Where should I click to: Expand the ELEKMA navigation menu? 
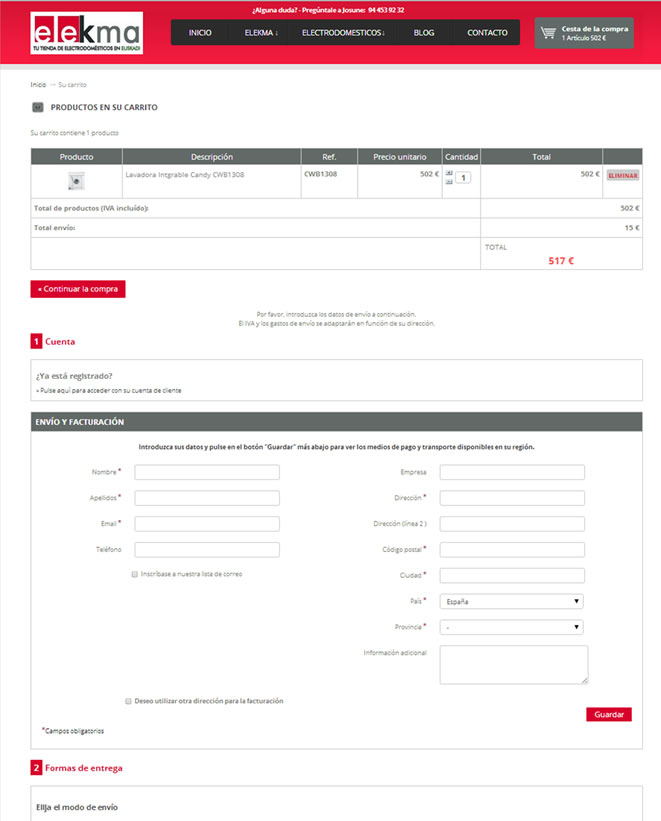(261, 32)
